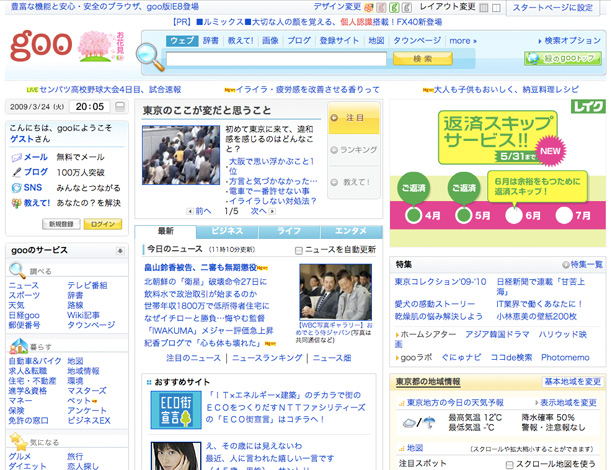Select the ウェブ search tab

coord(182,41)
